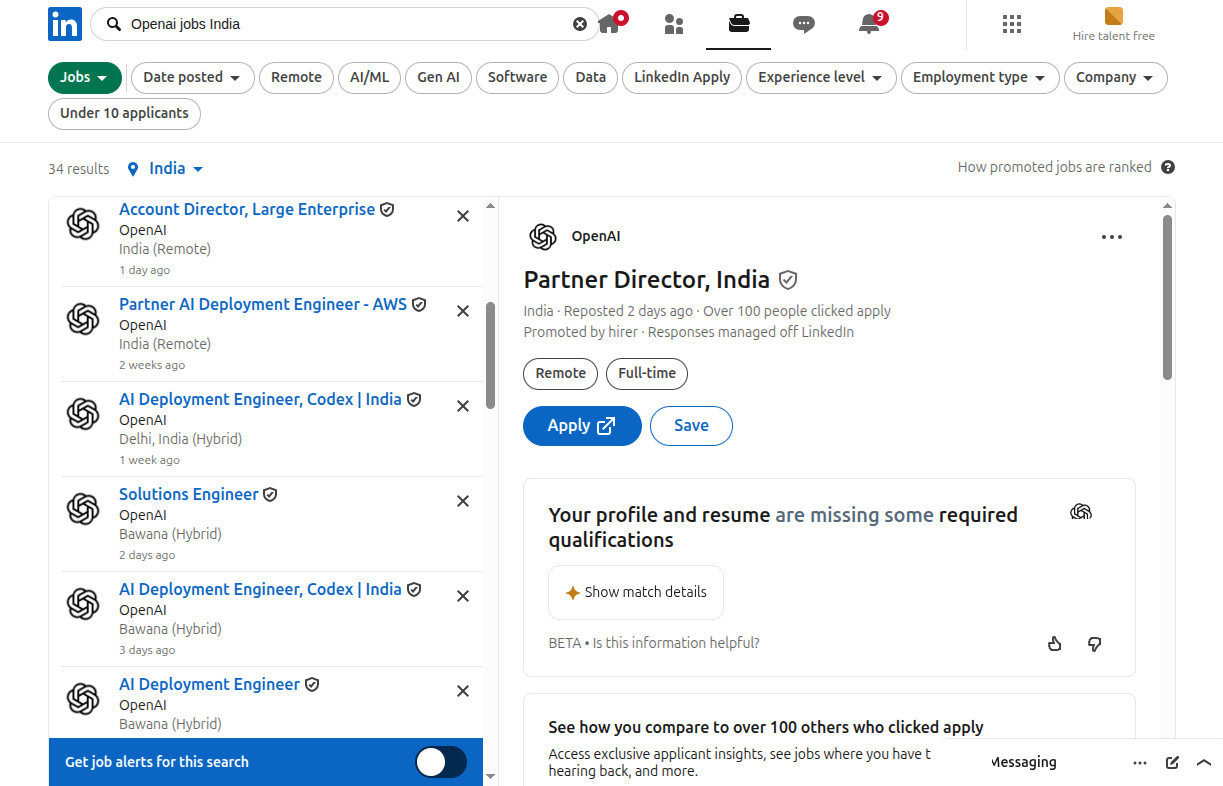Viewport: 1223px width, 786px height.
Task: Click the OpenAI logo in job details header
Action: (543, 237)
